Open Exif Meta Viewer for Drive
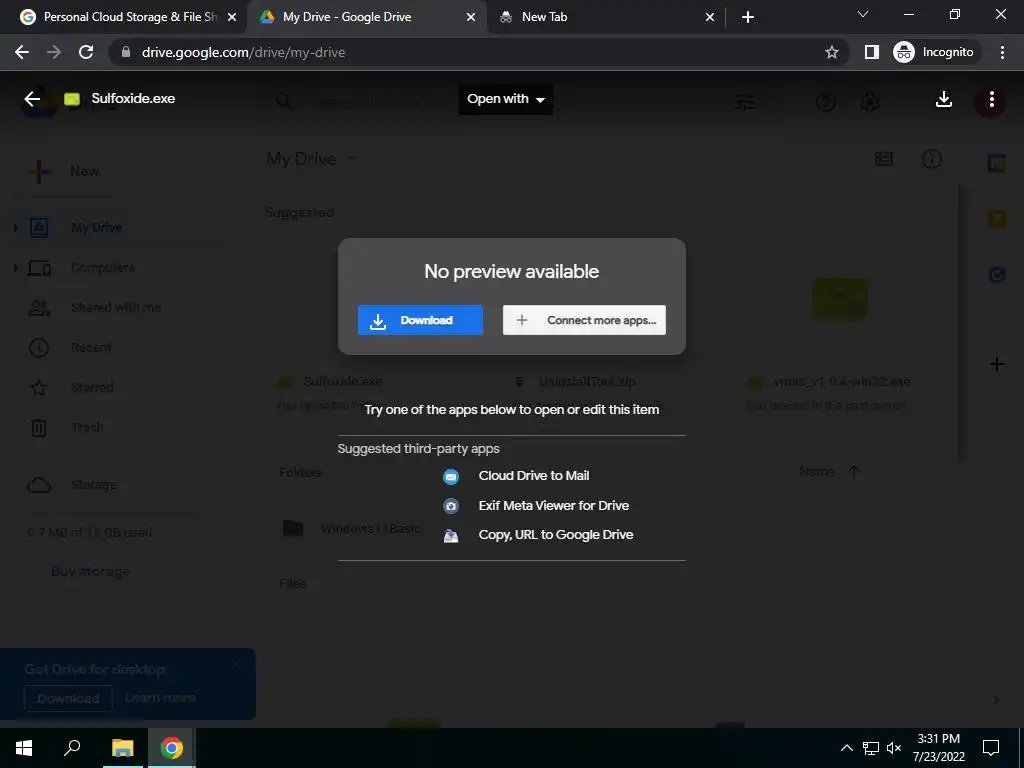The image size is (1024, 768). 554,505
